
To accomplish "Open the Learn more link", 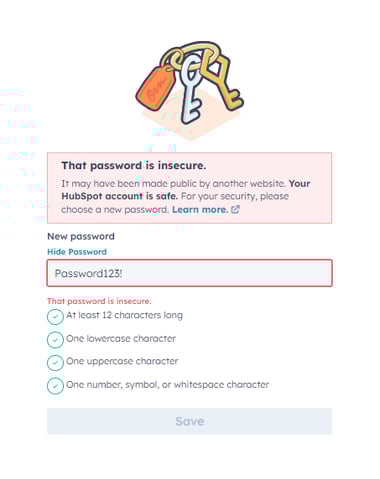I will point(200,210).
